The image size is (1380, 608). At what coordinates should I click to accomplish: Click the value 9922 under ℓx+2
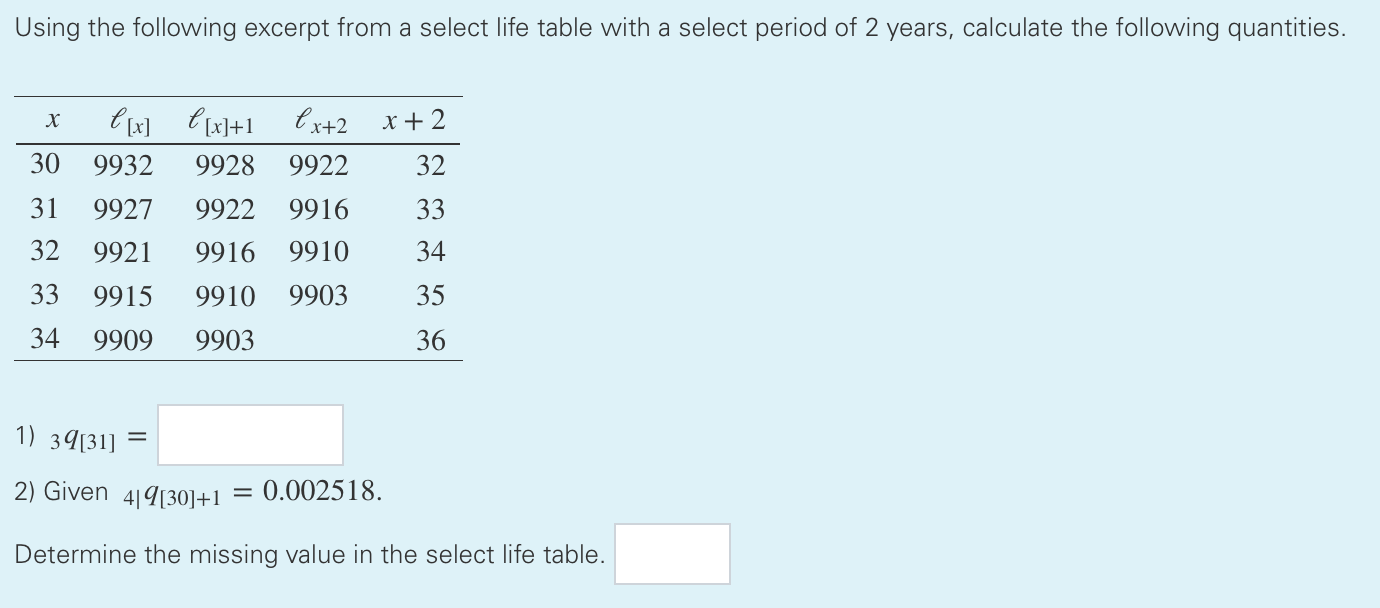318,165
